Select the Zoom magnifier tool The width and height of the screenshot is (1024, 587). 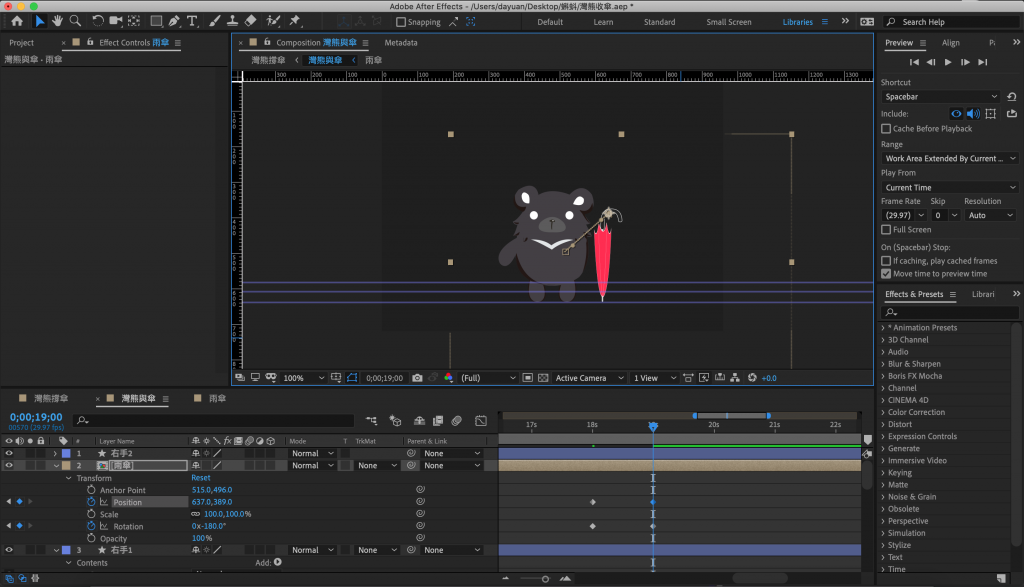tap(75, 21)
